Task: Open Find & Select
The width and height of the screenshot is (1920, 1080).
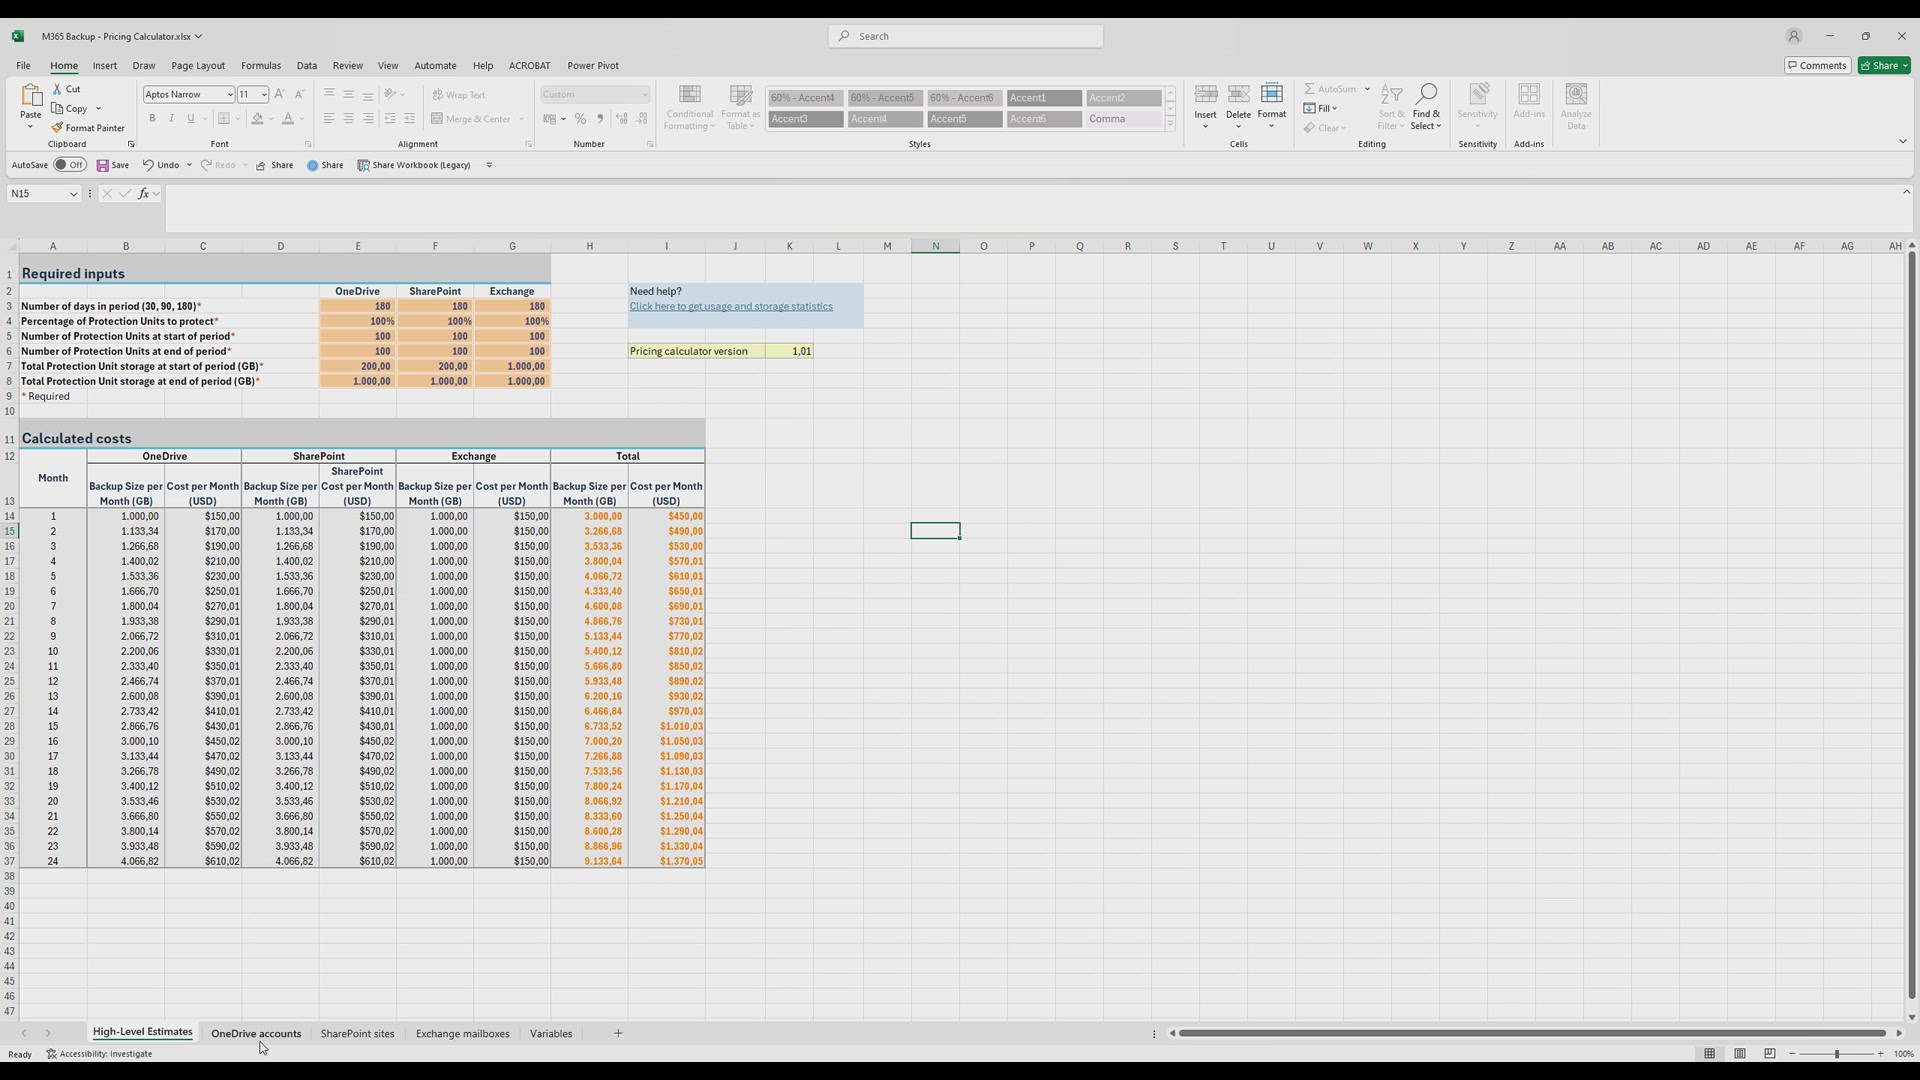Action: pyautogui.click(x=1427, y=106)
